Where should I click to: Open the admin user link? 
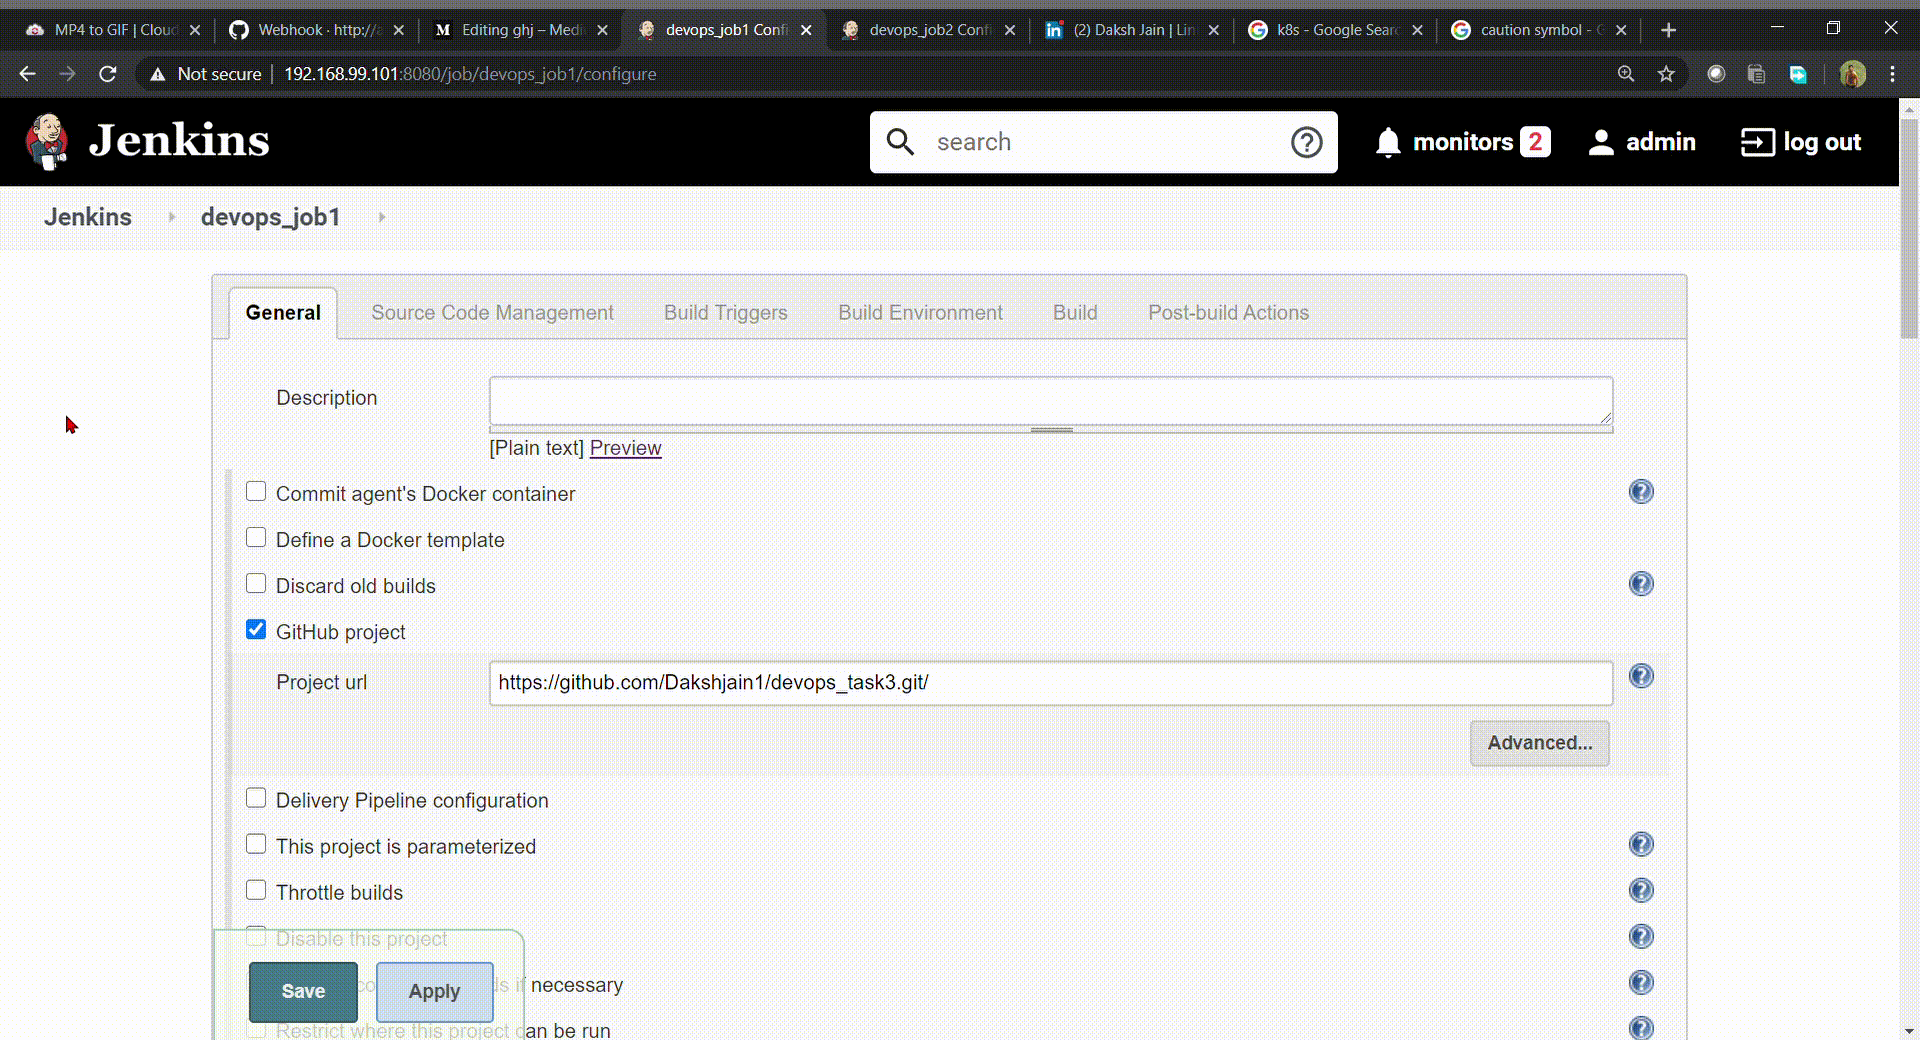pyautogui.click(x=1661, y=142)
